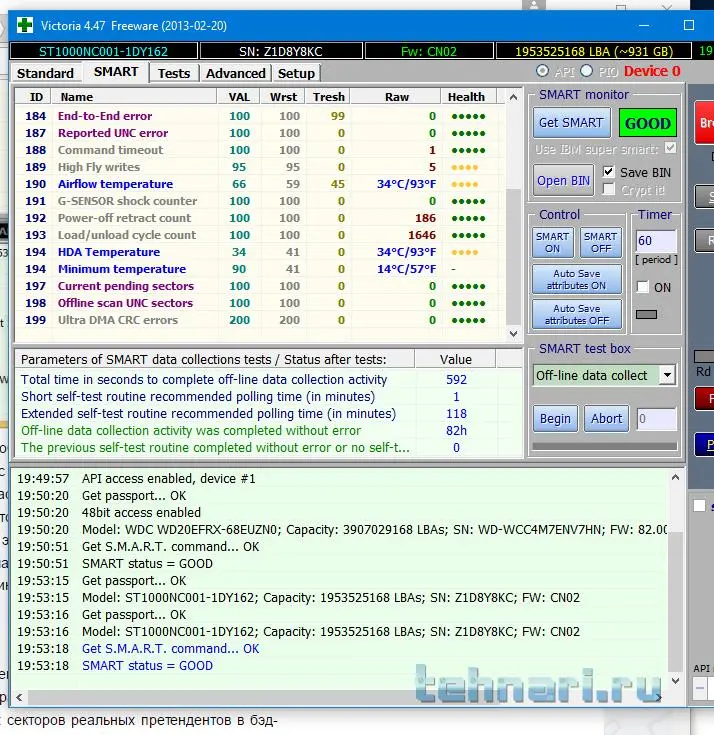The image size is (714, 735).
Task: Click the log panel scroll down arrow
Action: (675, 681)
